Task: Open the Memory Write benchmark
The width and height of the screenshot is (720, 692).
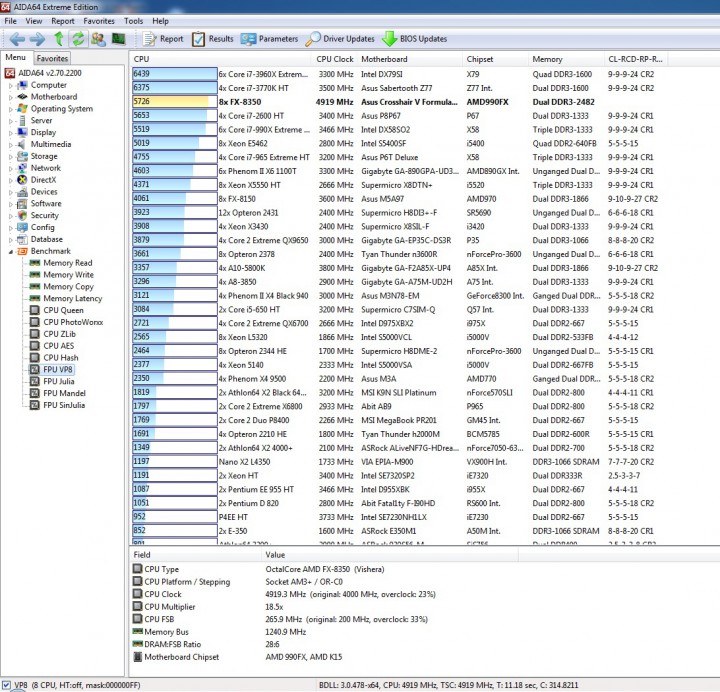Action: tap(68, 275)
